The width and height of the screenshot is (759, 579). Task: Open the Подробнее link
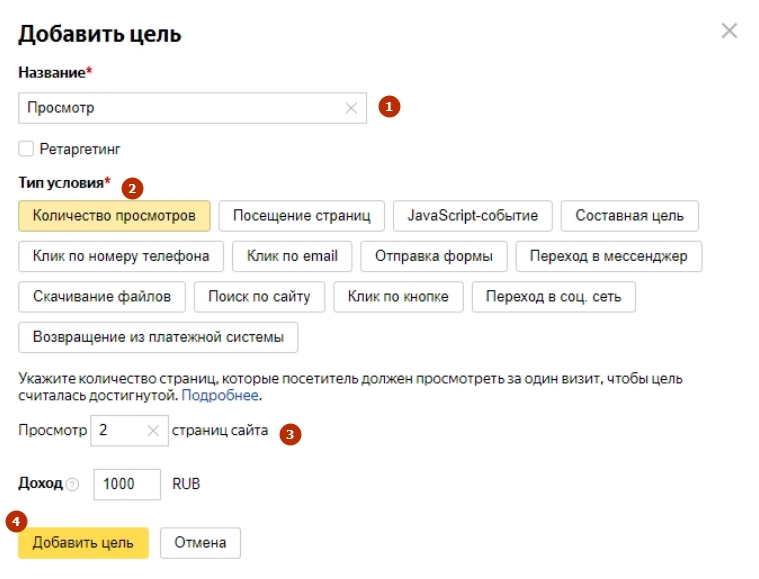220,396
